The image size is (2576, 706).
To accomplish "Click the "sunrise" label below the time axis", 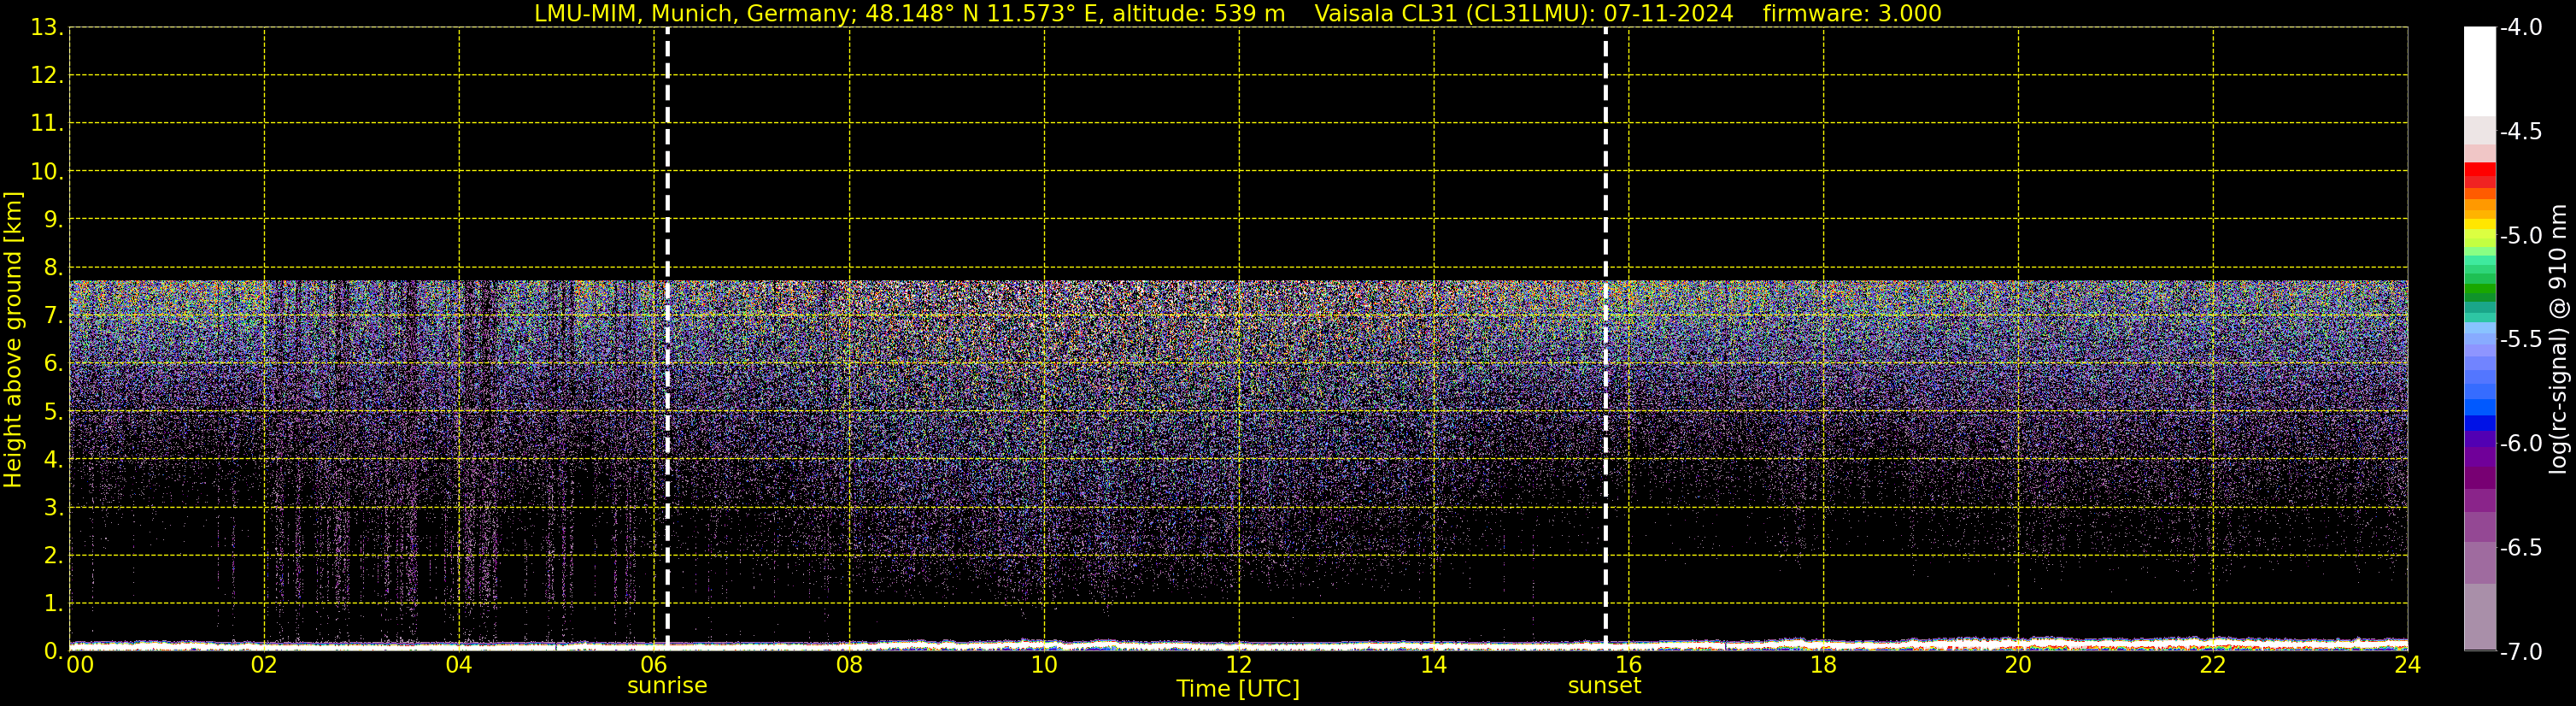I will (667, 686).
